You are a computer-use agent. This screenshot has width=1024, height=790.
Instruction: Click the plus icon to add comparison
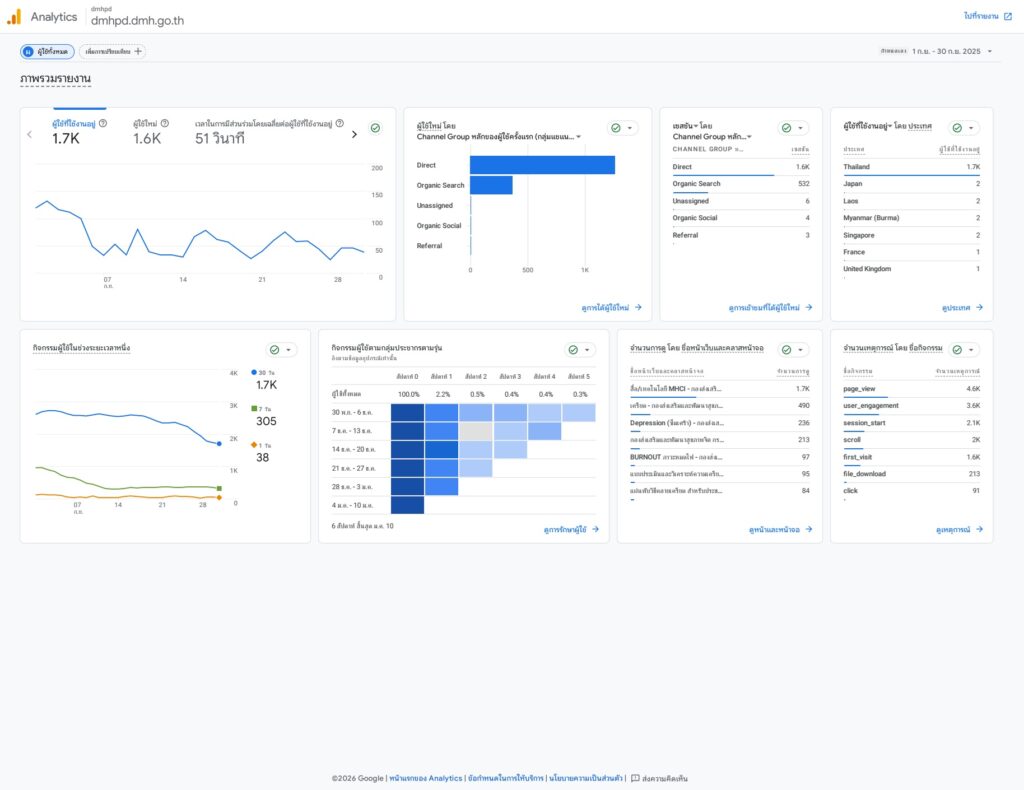(x=138, y=51)
